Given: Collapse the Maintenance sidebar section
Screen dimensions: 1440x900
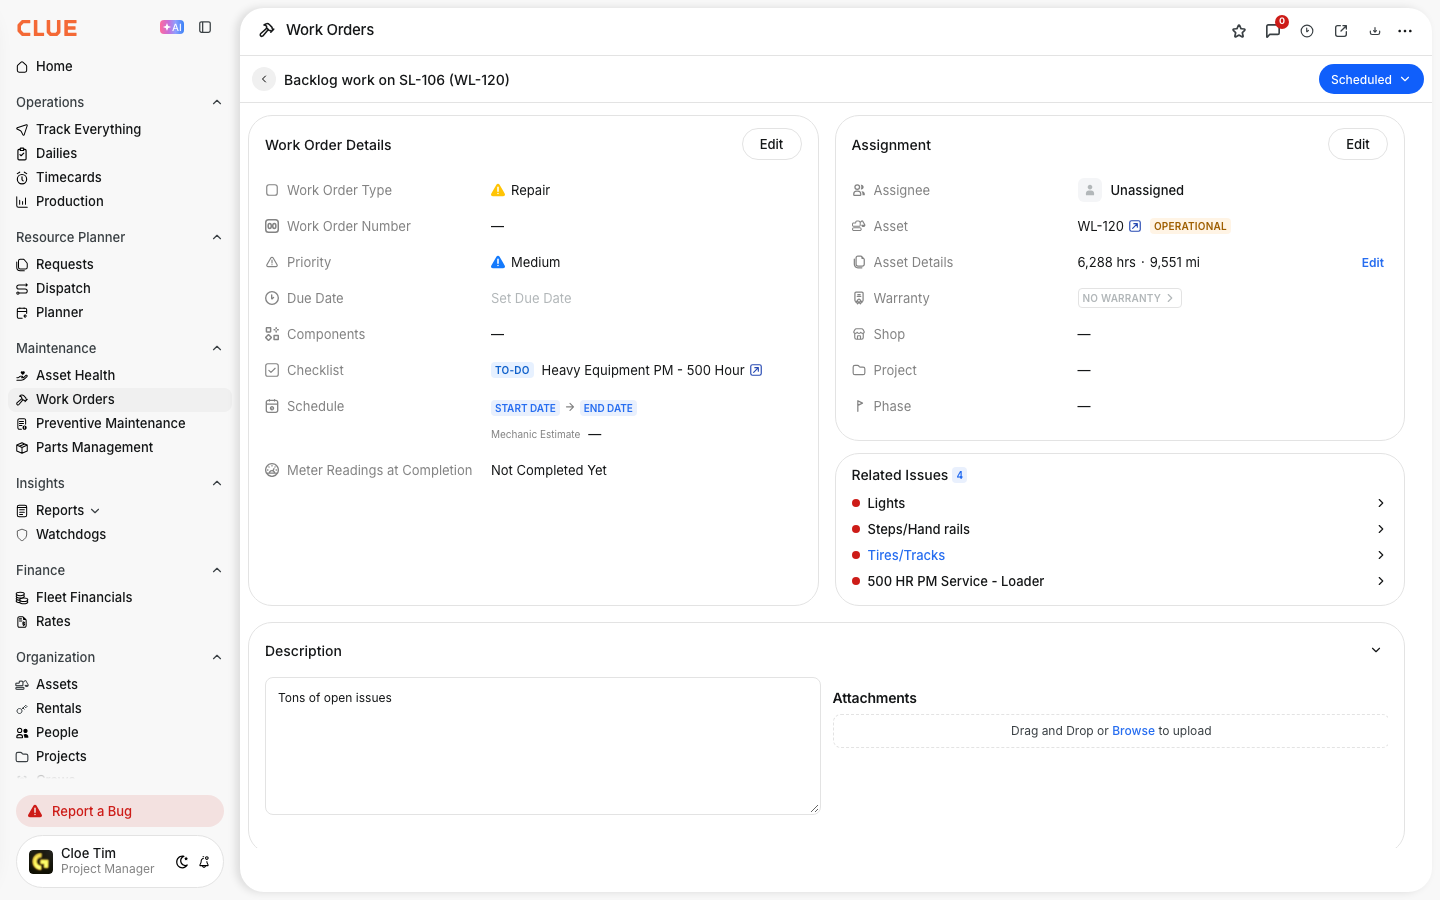Looking at the screenshot, I should point(217,348).
